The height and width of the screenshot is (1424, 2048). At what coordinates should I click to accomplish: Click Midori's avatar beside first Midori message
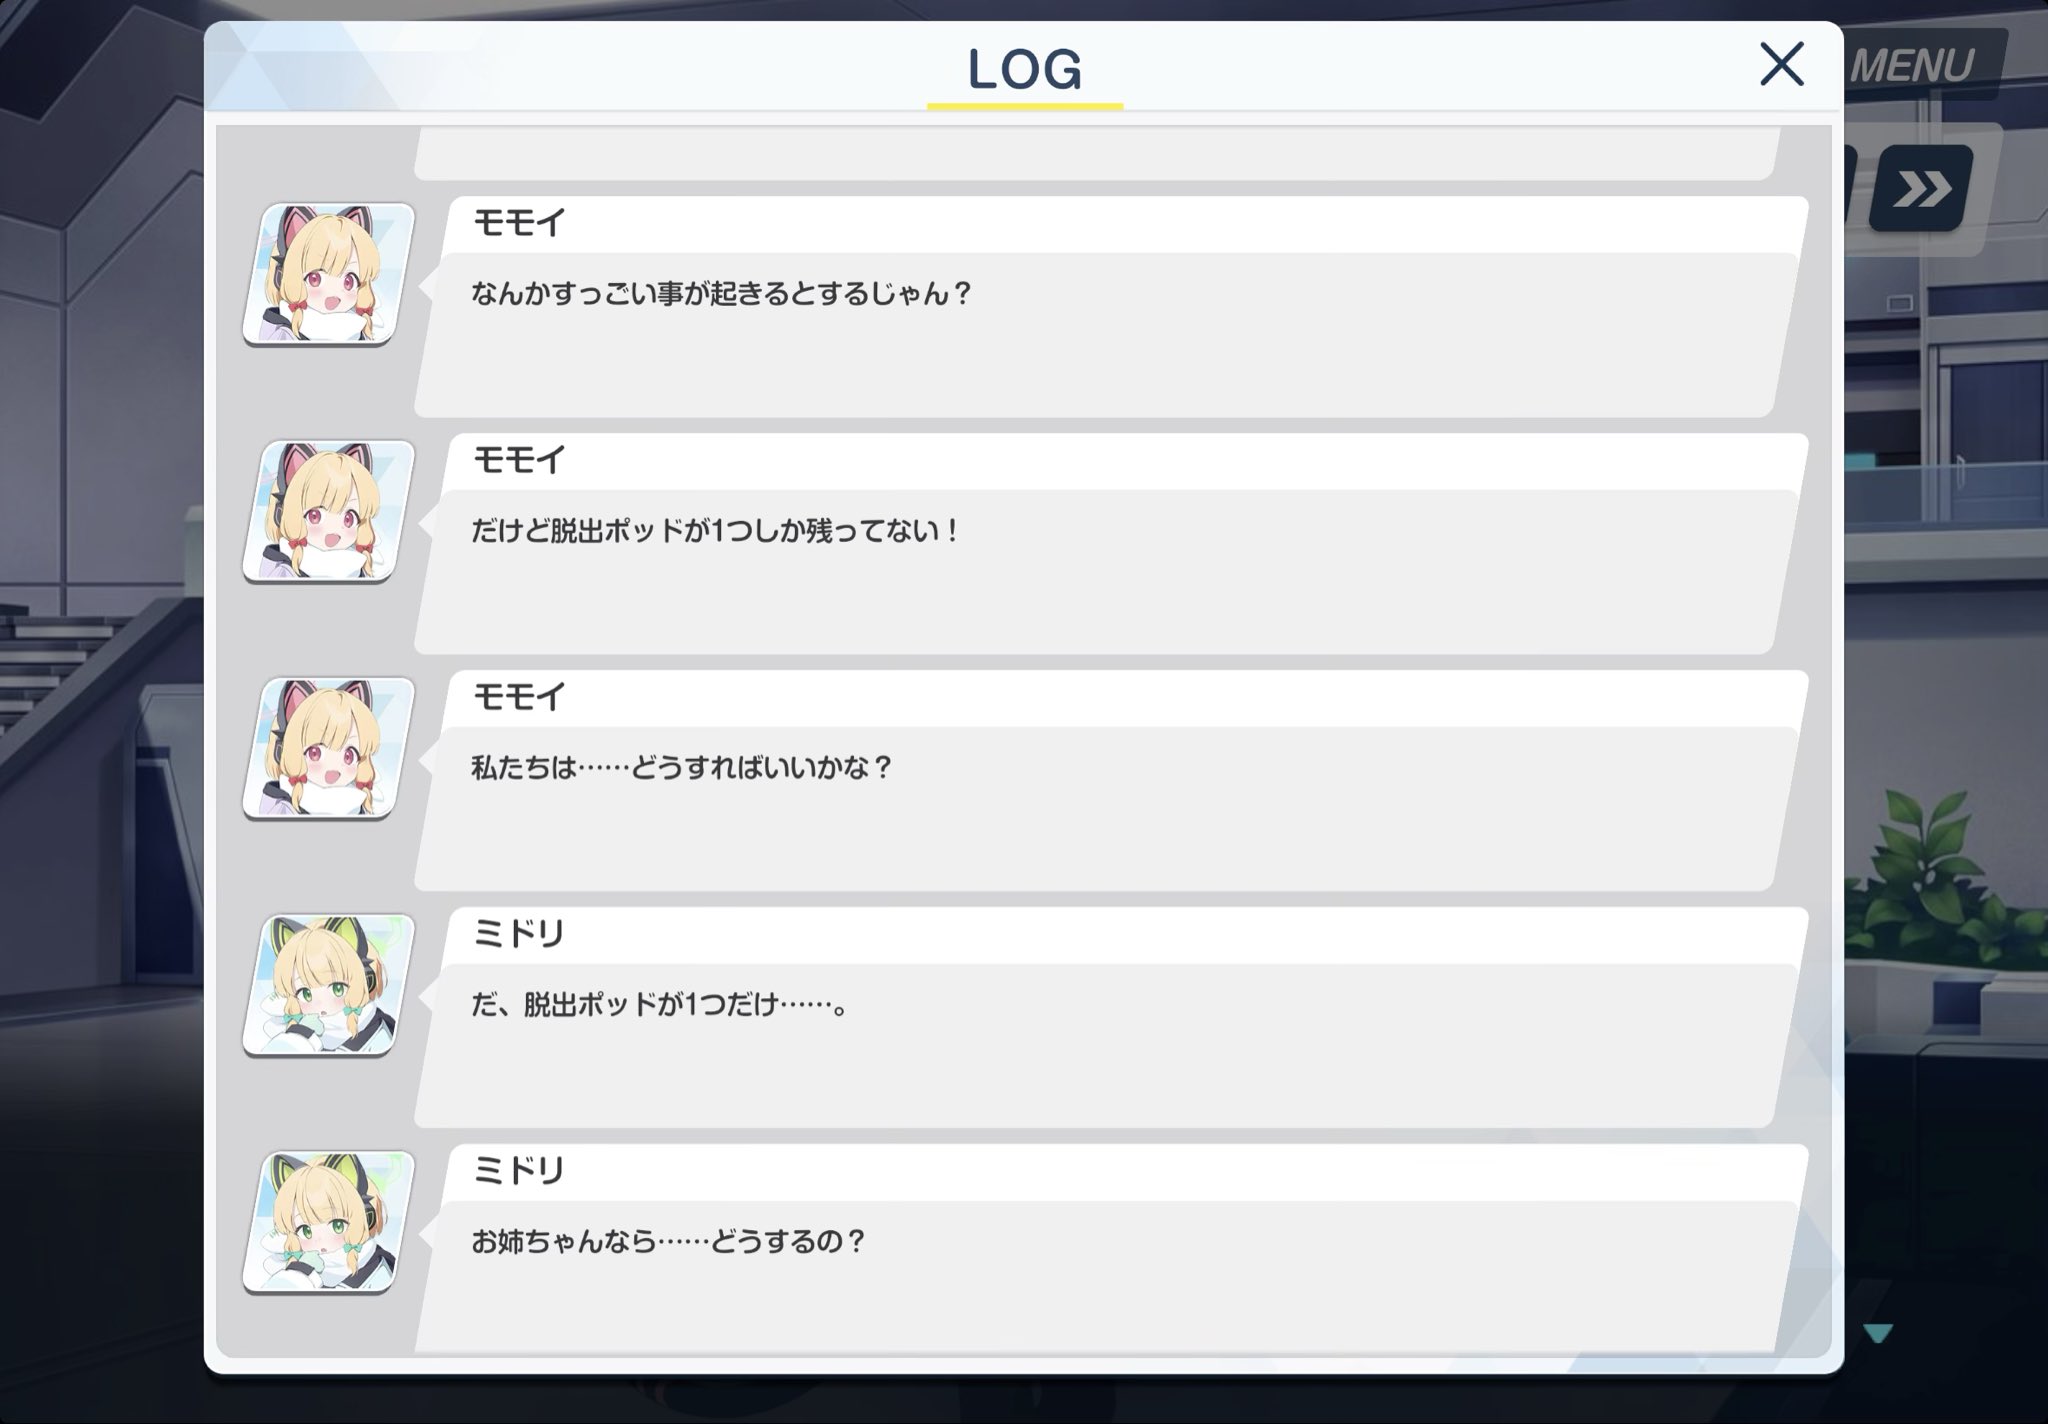click(329, 985)
